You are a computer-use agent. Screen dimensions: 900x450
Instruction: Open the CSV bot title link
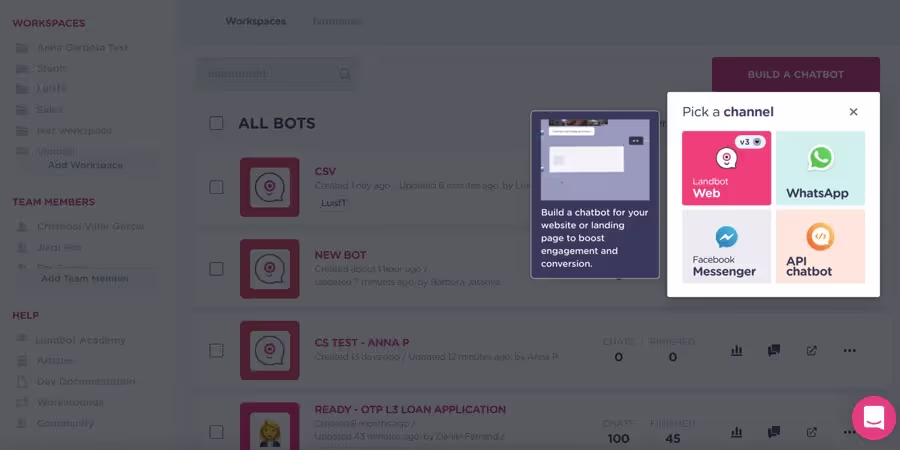coord(325,171)
